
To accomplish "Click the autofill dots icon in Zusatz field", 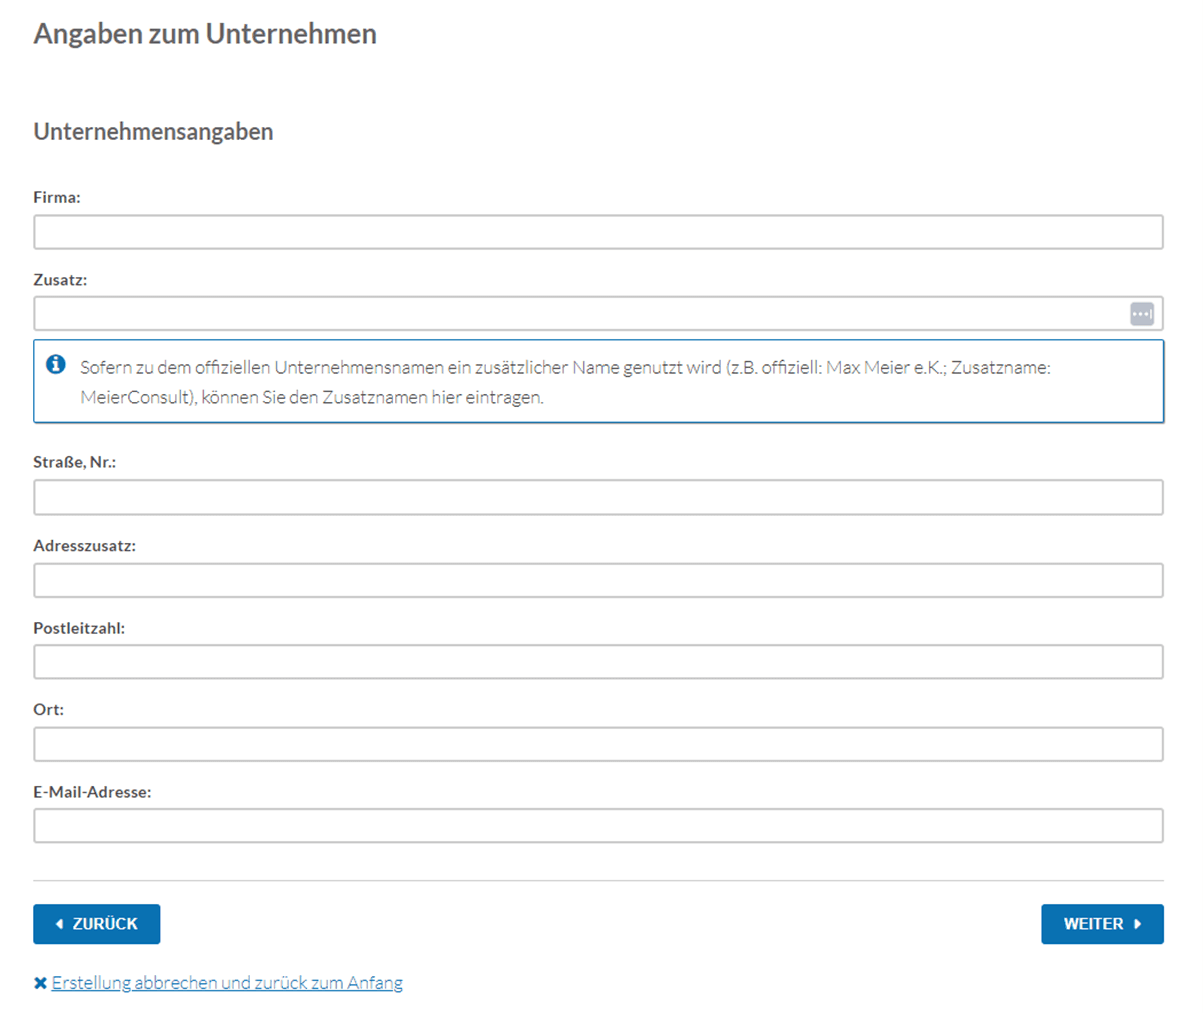I will coord(1141,314).
